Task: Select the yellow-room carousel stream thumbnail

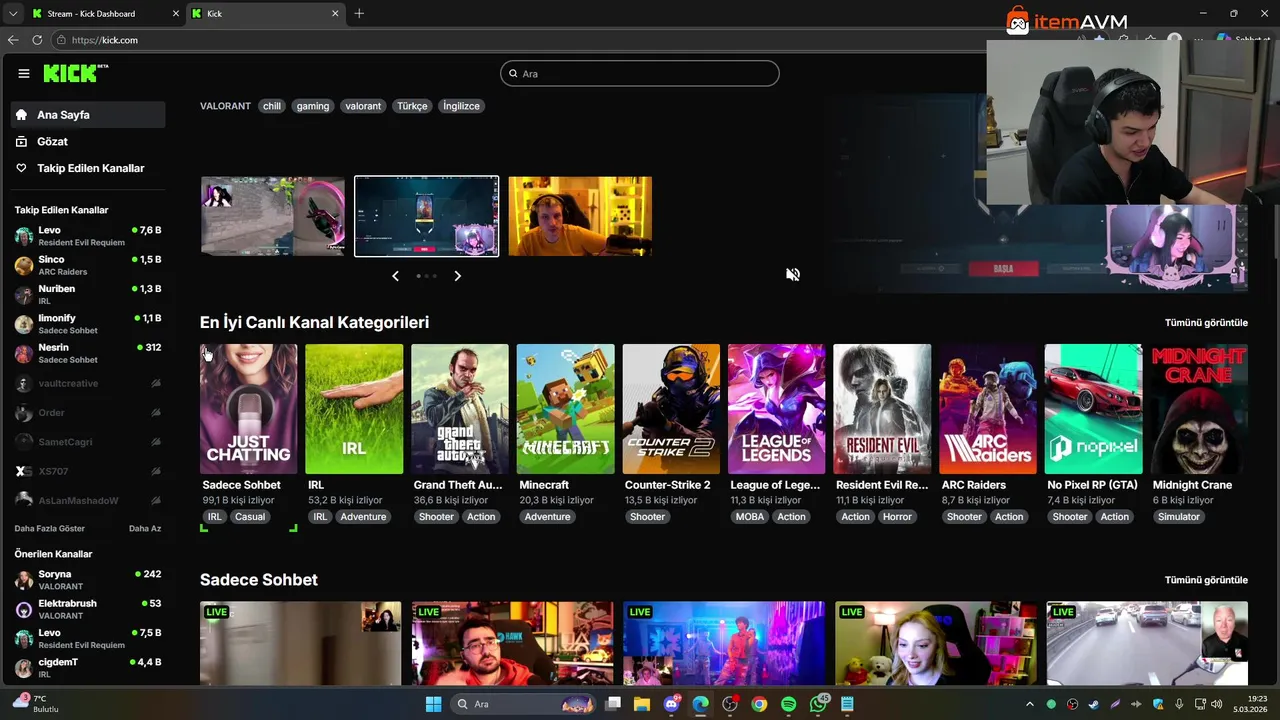Action: click(x=580, y=216)
